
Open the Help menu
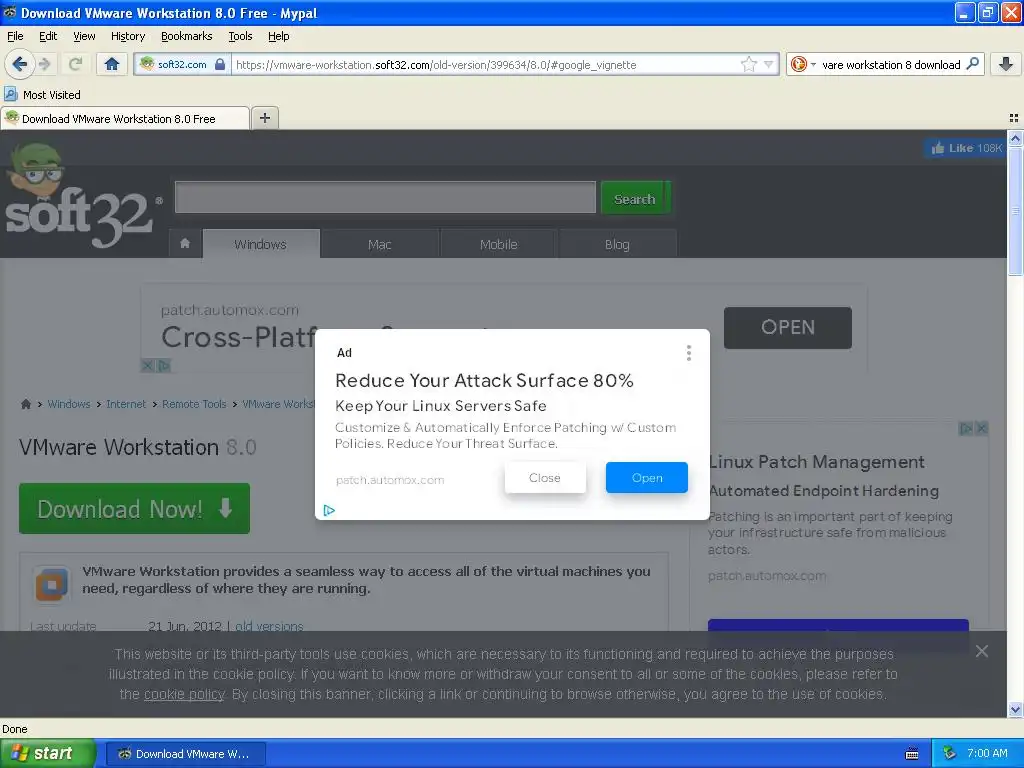279,36
